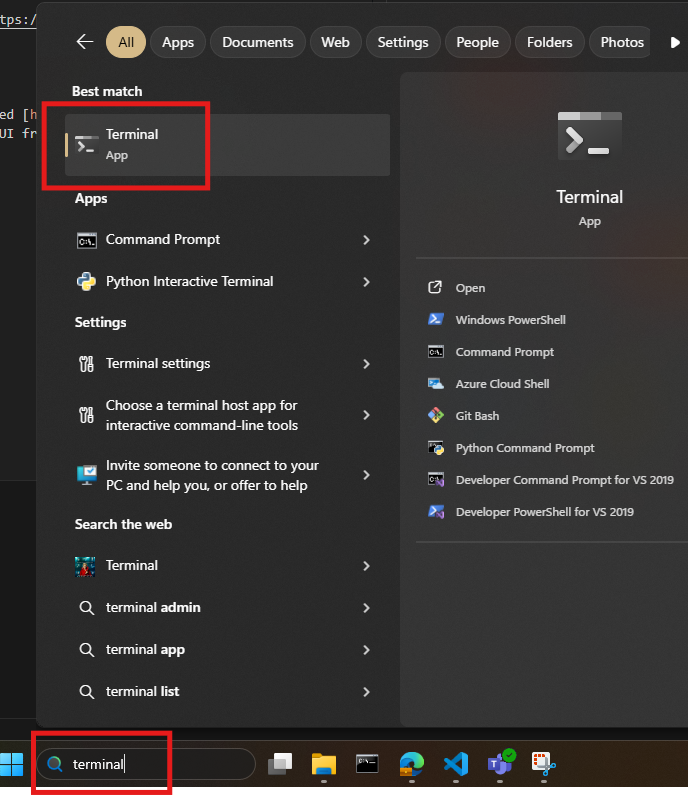Open the Windows Start button
The height and width of the screenshot is (795, 688).
click(x=11, y=764)
